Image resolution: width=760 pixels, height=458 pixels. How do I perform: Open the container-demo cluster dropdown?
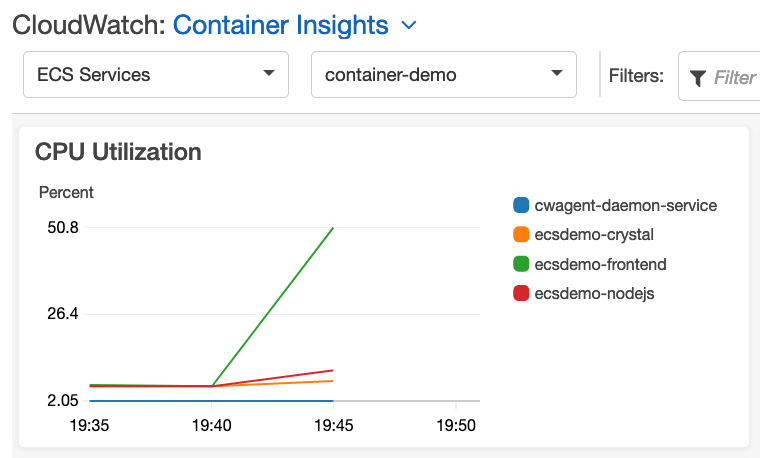[444, 75]
